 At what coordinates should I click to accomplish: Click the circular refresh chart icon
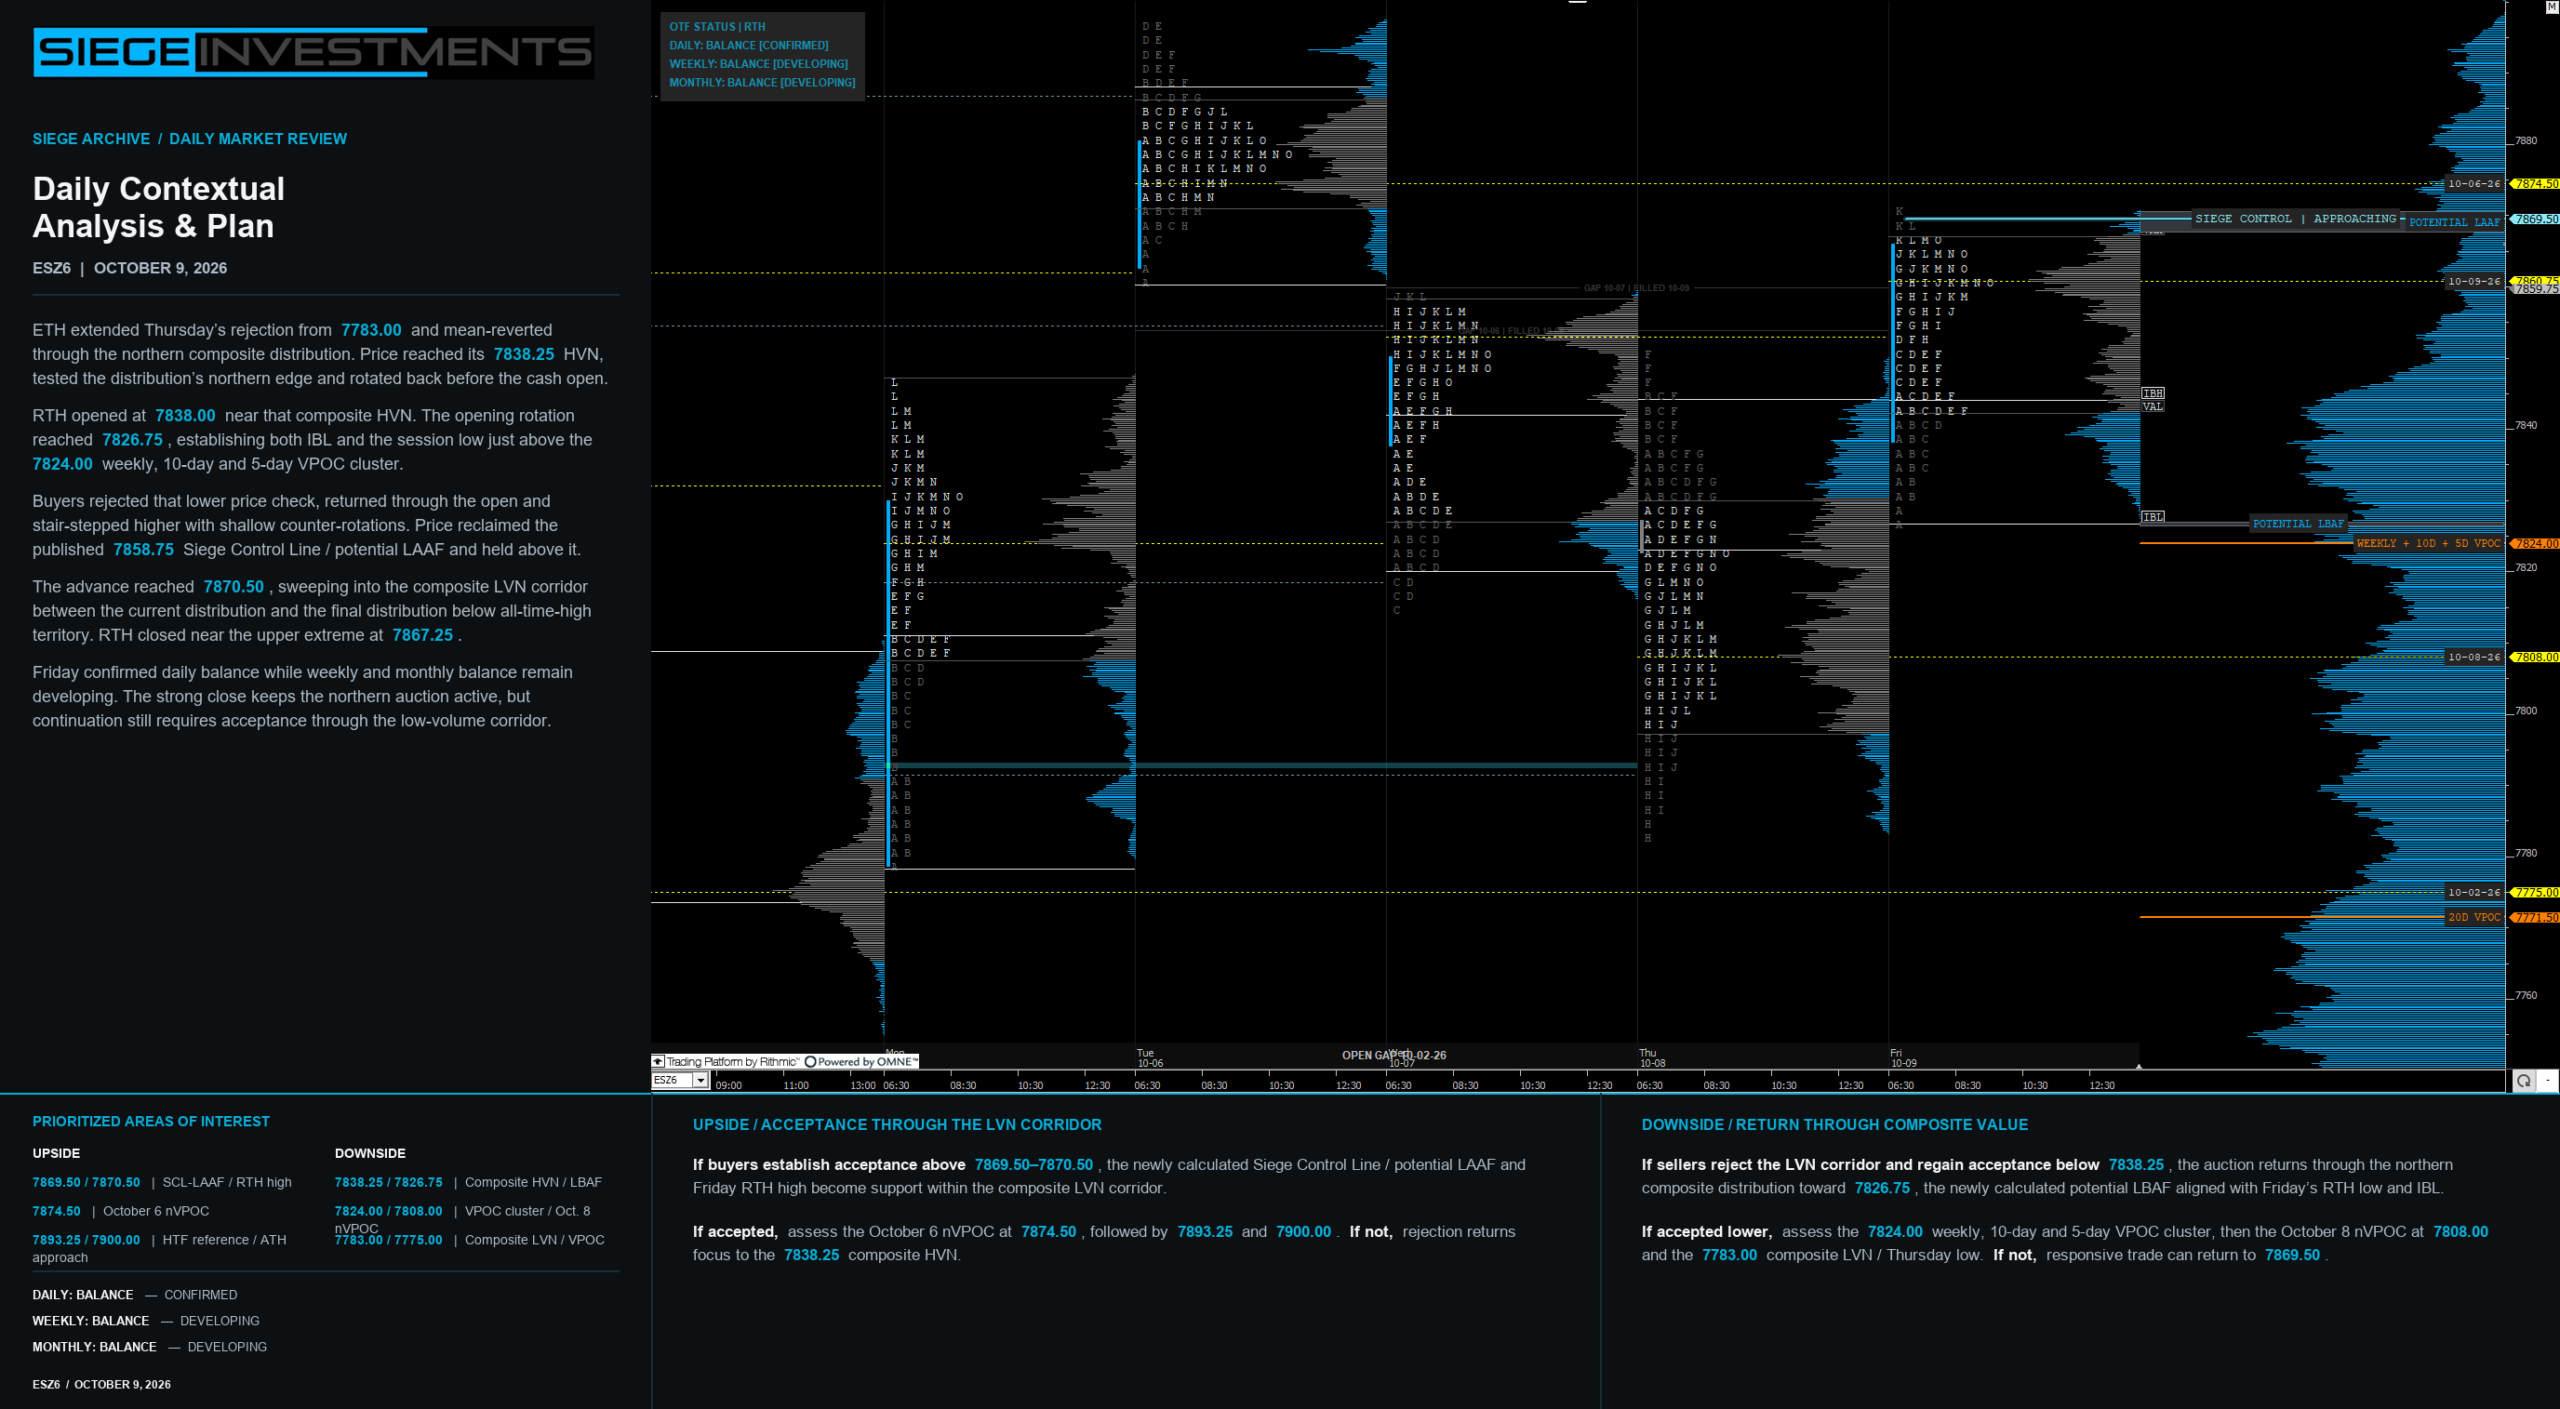(x=2524, y=1080)
